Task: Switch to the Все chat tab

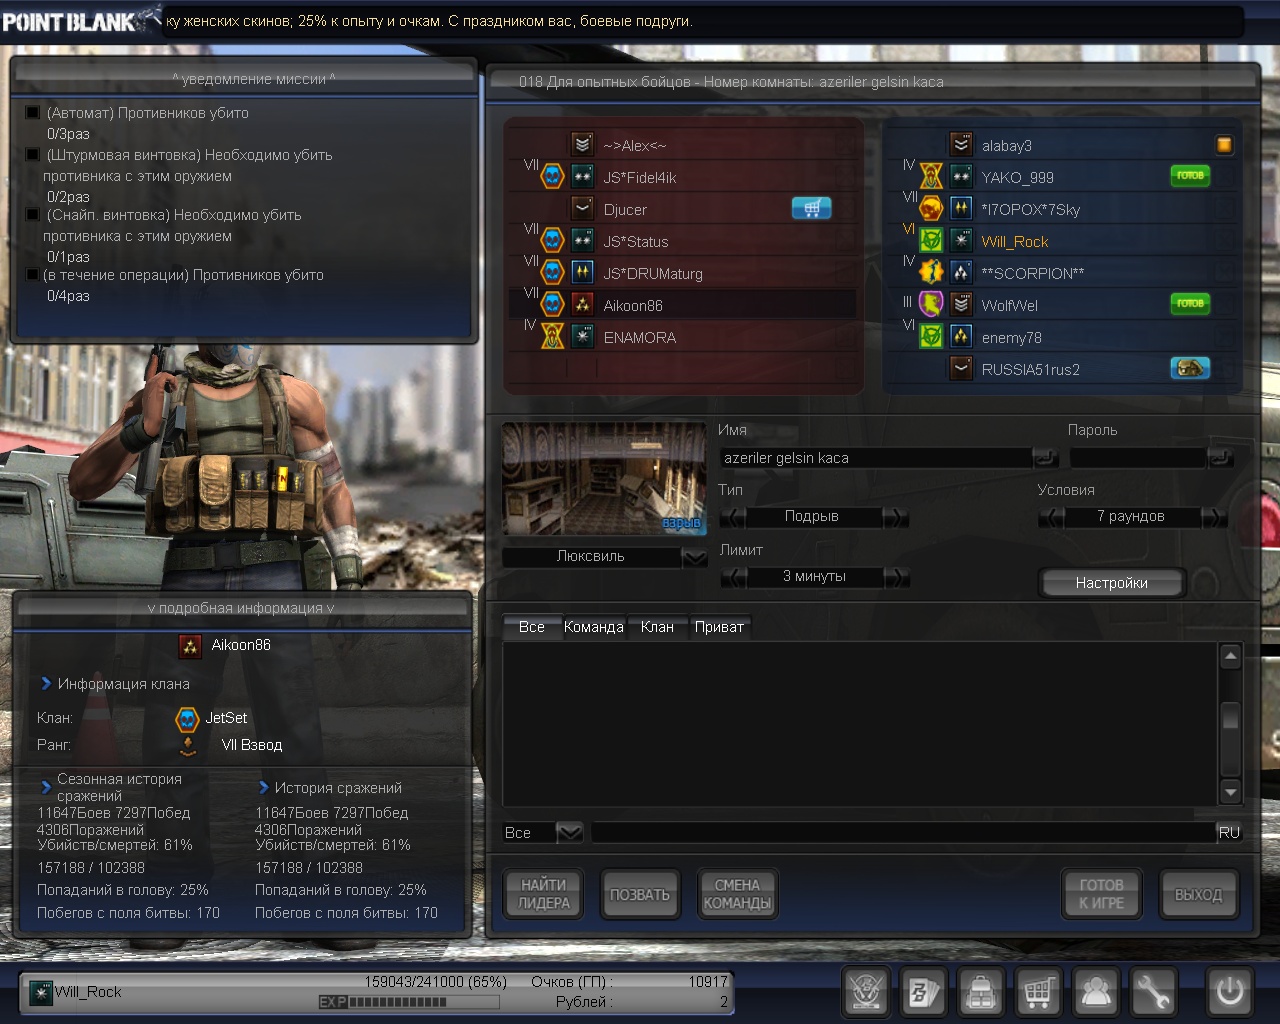Action: pyautogui.click(x=532, y=627)
